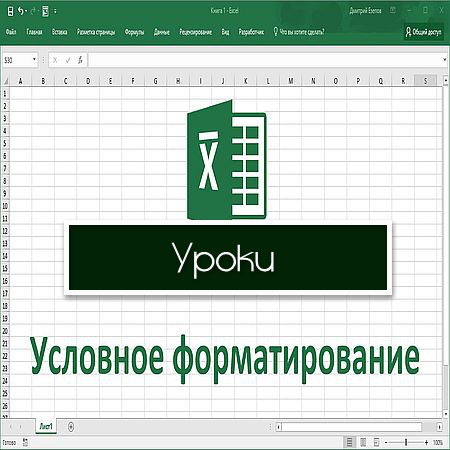Click the zoom slider handle

tap(406, 442)
